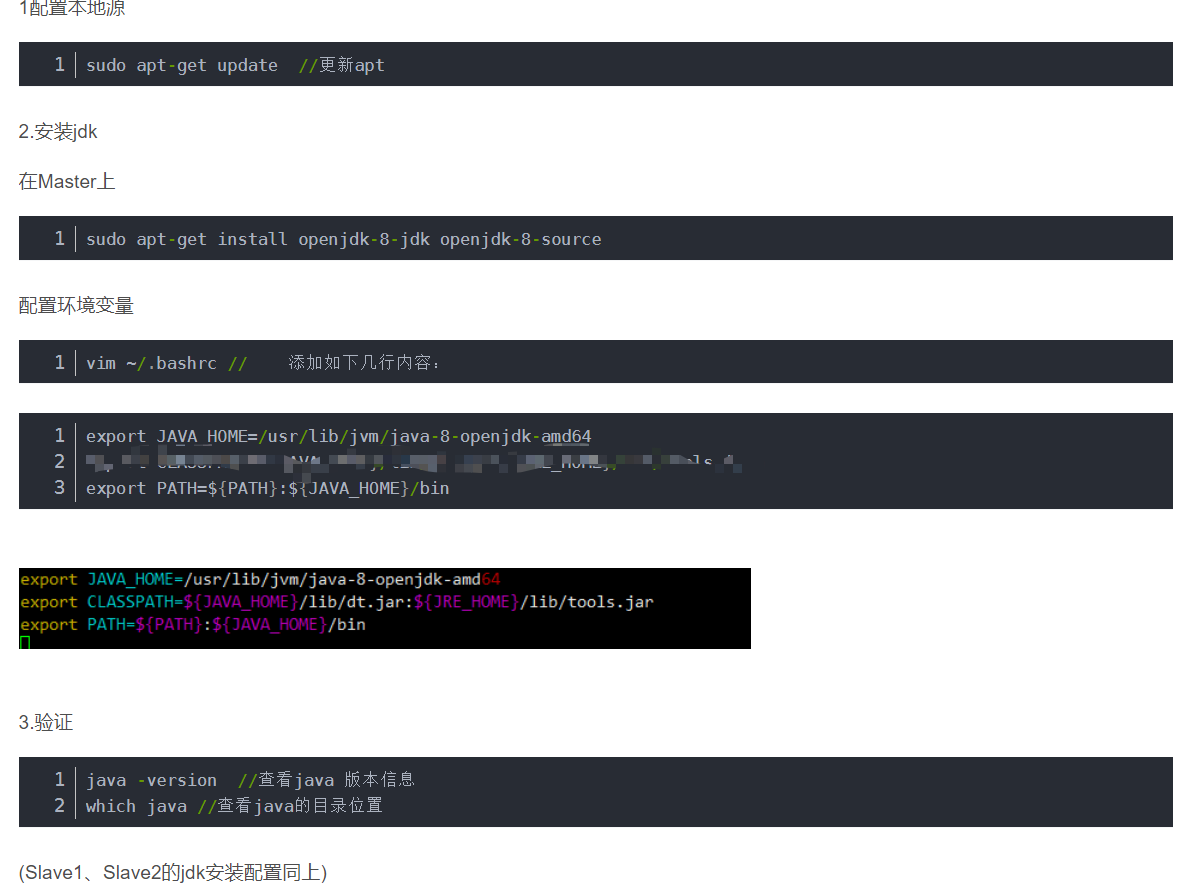The image size is (1196, 893).
Task: Click the '//查看java的目录位置' comment
Action: tap(291, 805)
